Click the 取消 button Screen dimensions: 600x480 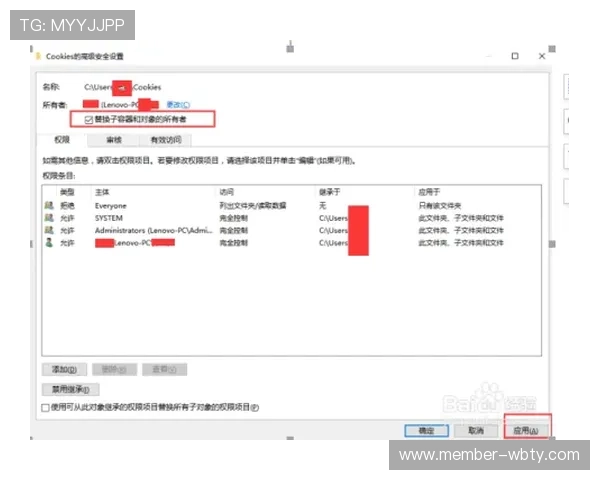[476, 431]
